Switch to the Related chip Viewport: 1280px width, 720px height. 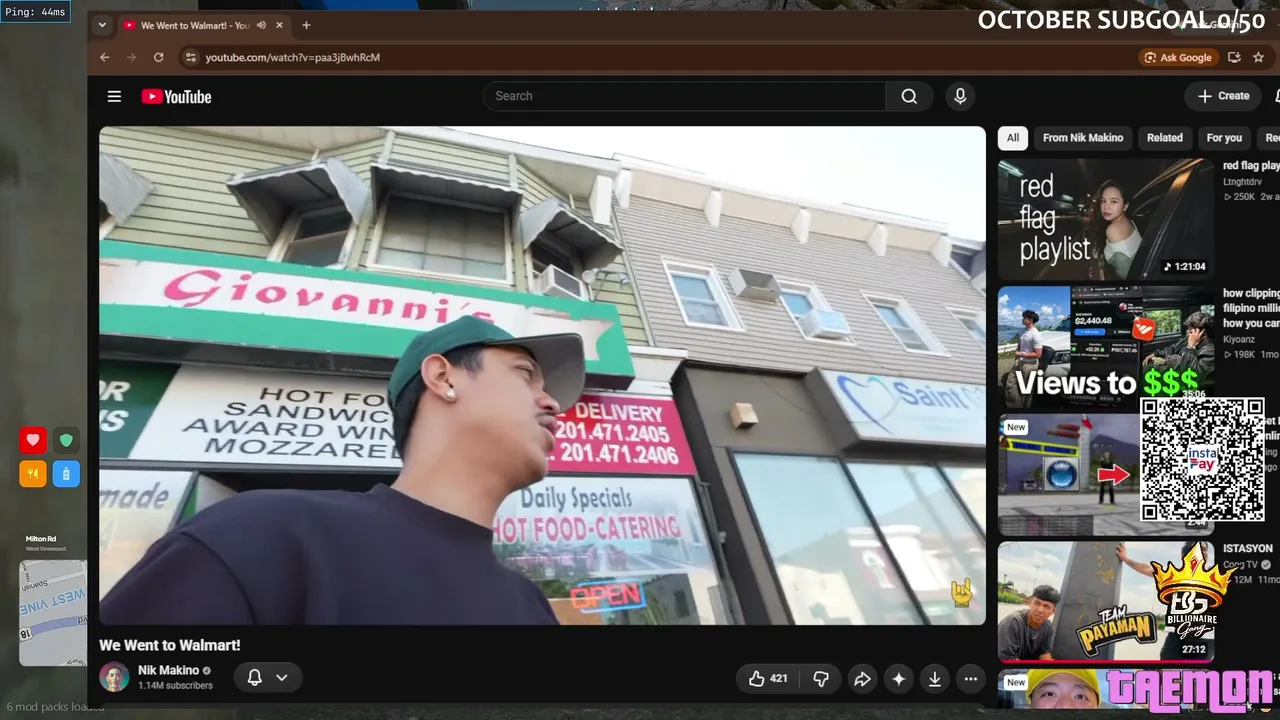[1164, 138]
